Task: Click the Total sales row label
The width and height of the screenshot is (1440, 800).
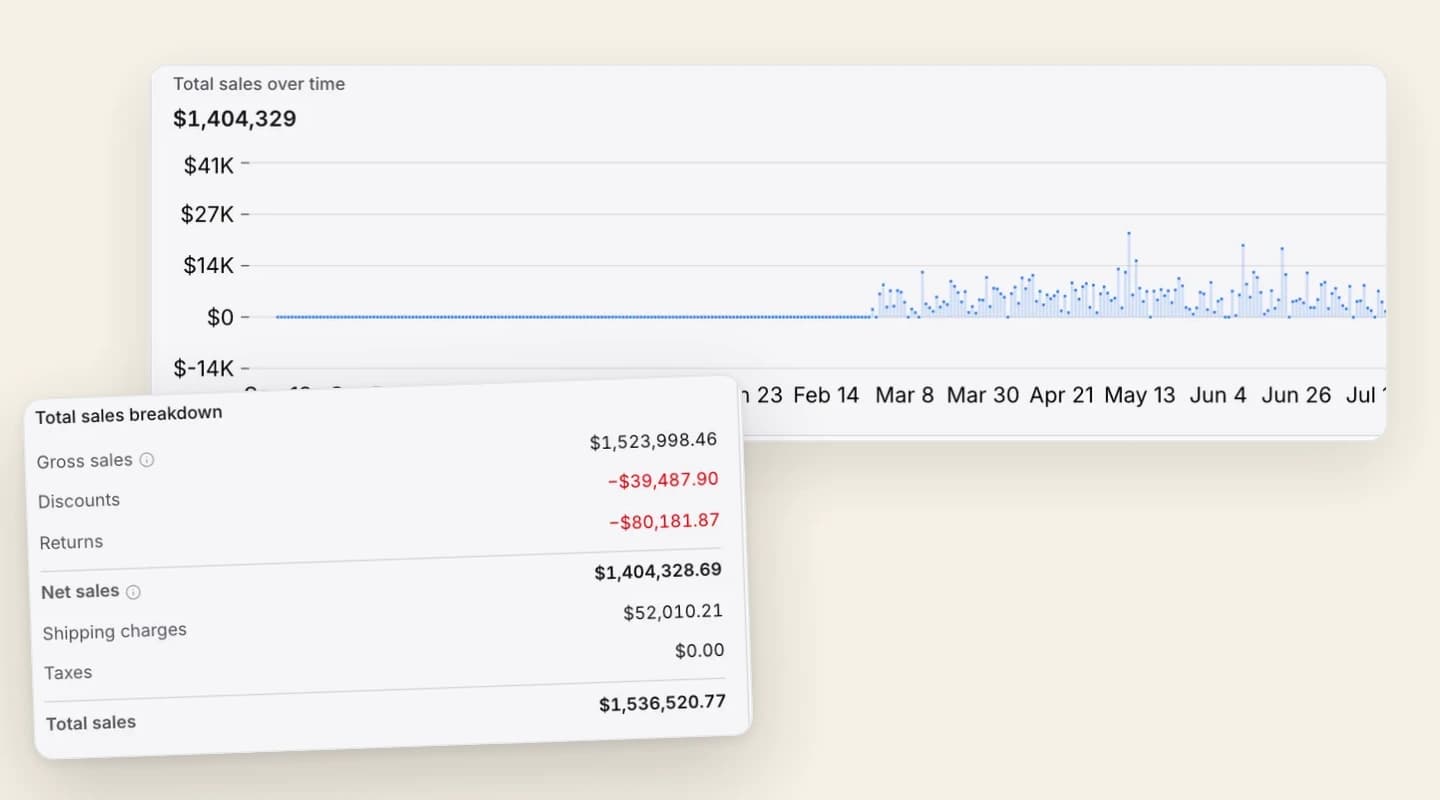Action: pyautogui.click(x=91, y=723)
